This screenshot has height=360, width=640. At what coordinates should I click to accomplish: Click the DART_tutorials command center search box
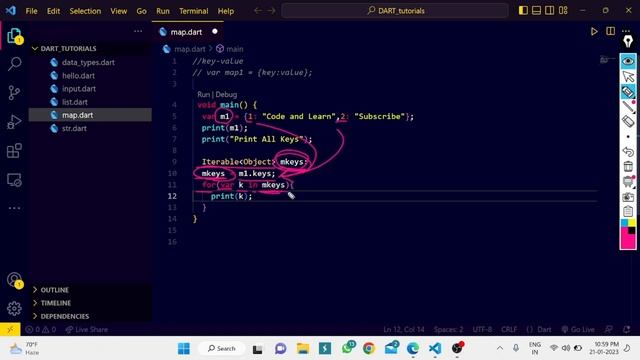395,11
